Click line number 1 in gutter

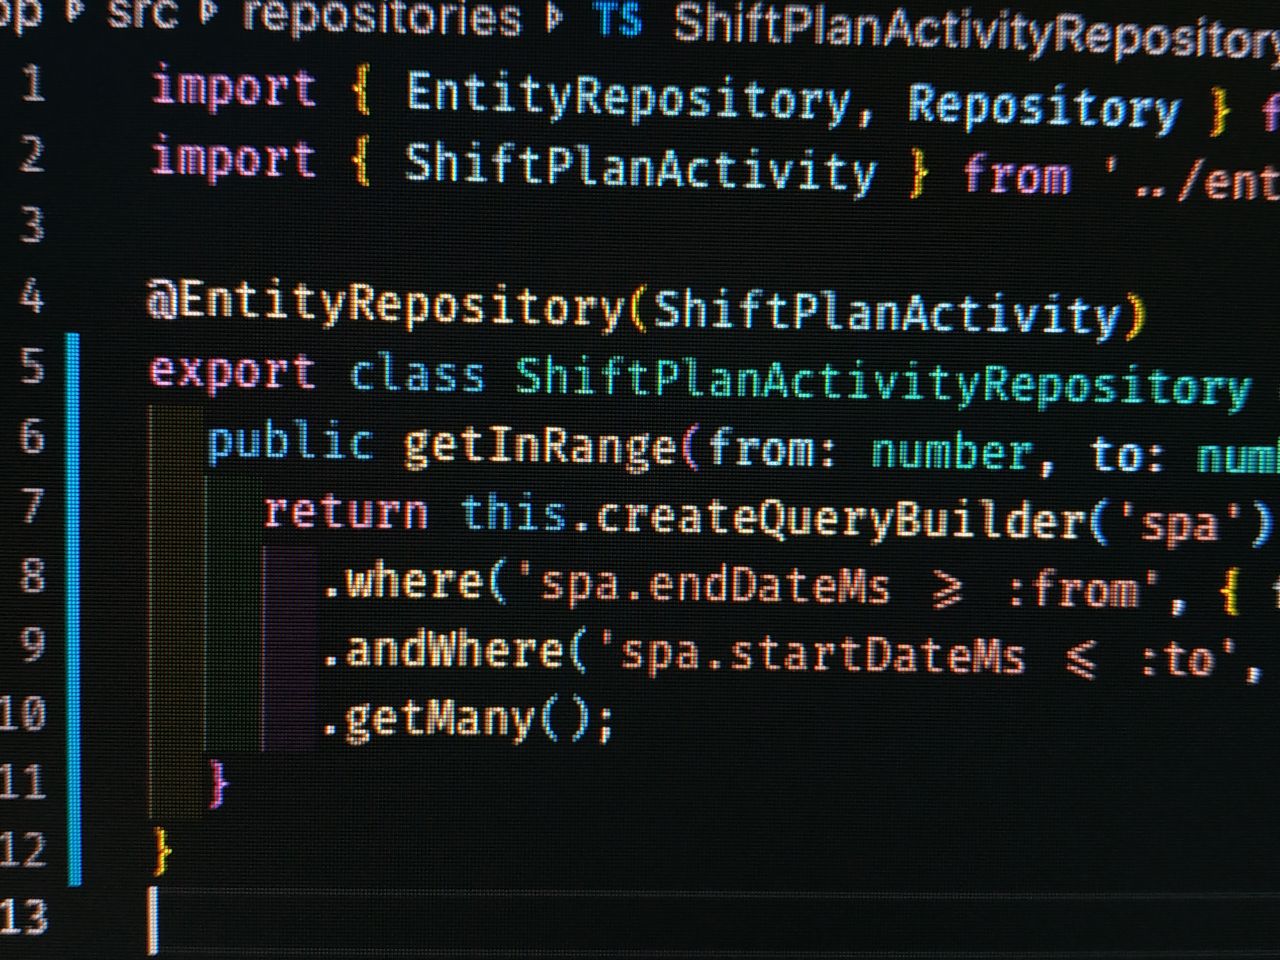pos(34,85)
